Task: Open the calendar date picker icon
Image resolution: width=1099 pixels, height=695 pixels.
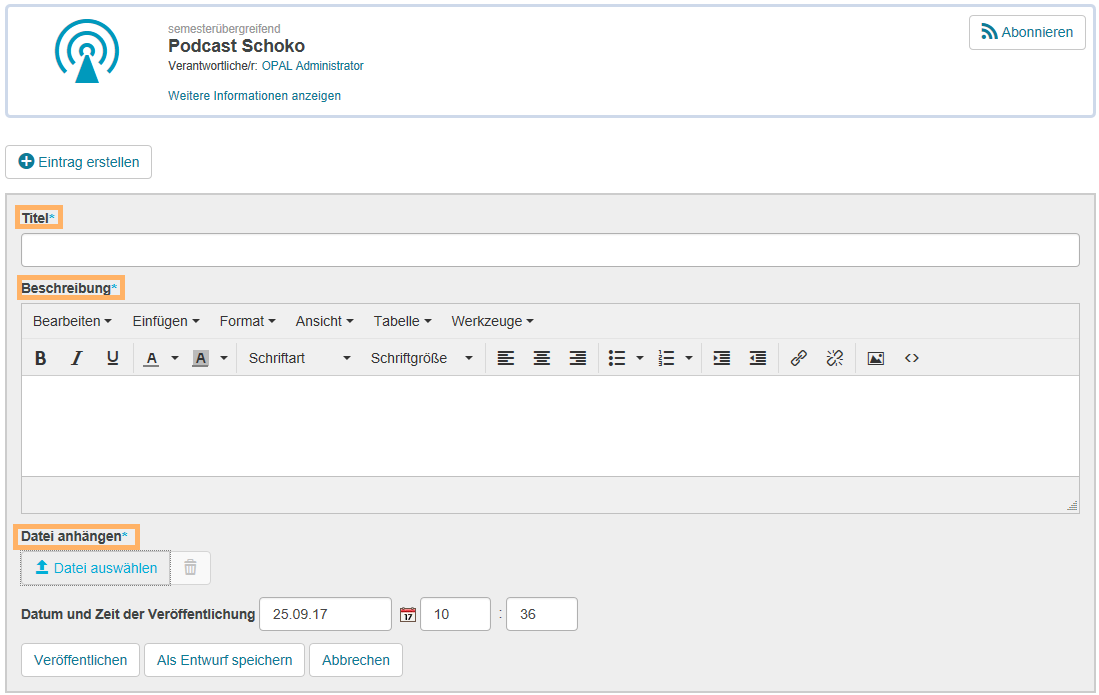Action: tap(408, 615)
